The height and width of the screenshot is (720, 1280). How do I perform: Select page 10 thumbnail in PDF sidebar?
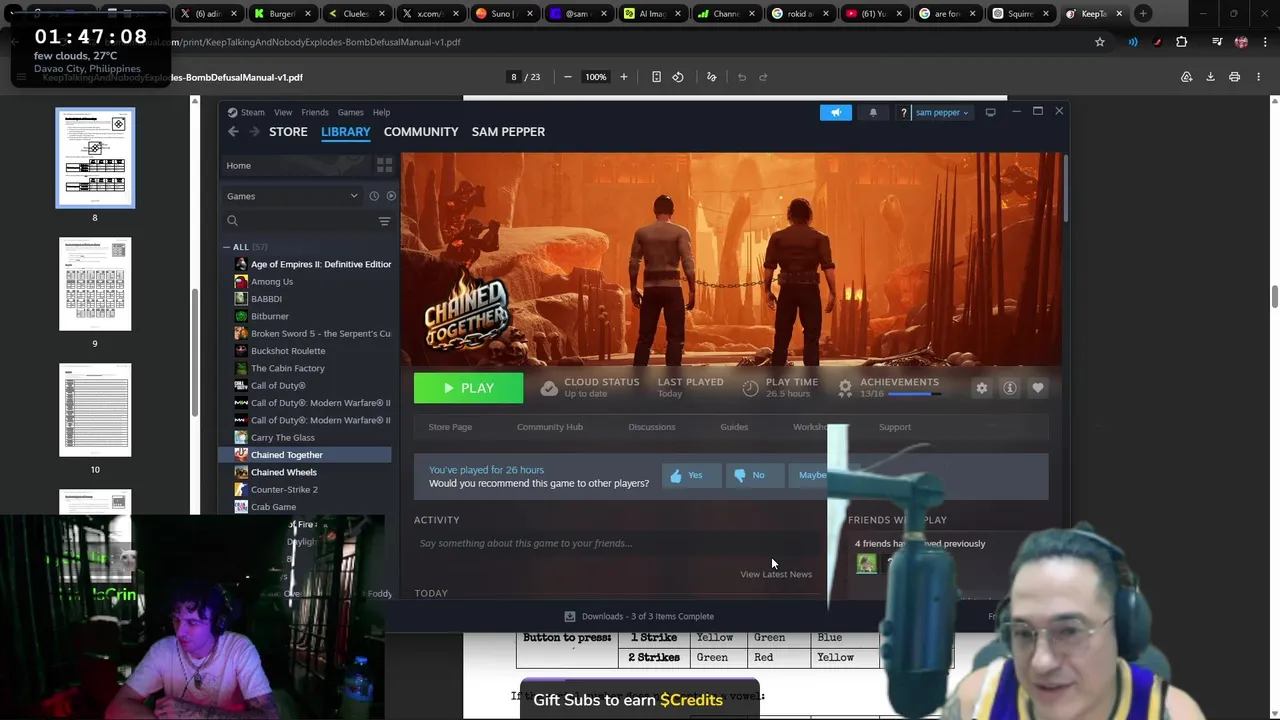point(95,410)
